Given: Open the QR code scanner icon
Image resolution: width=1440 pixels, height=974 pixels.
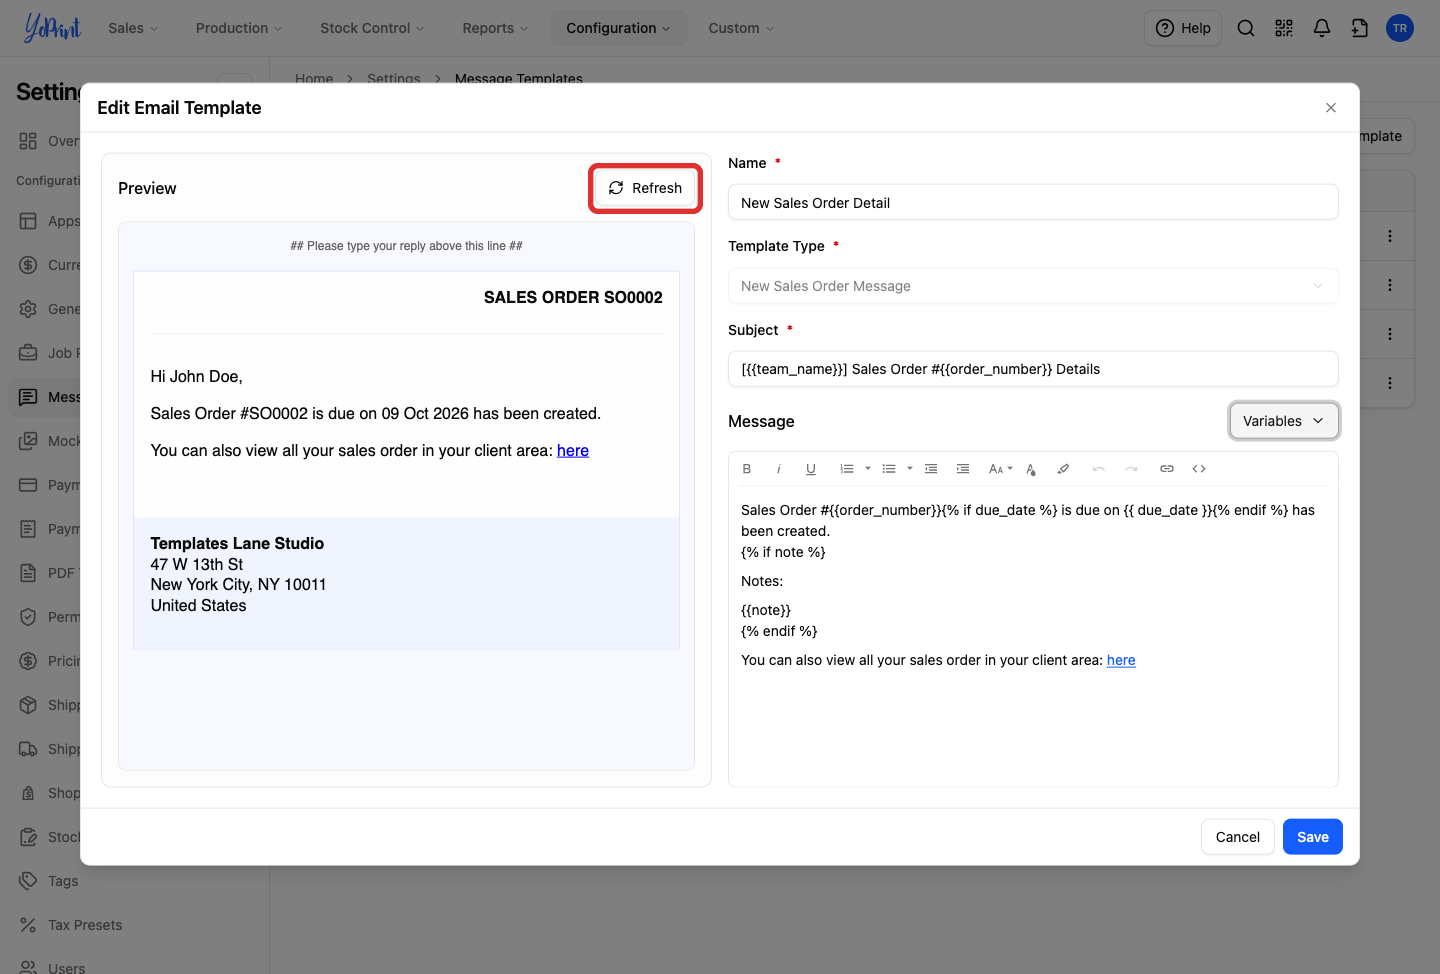Looking at the screenshot, I should (1284, 28).
